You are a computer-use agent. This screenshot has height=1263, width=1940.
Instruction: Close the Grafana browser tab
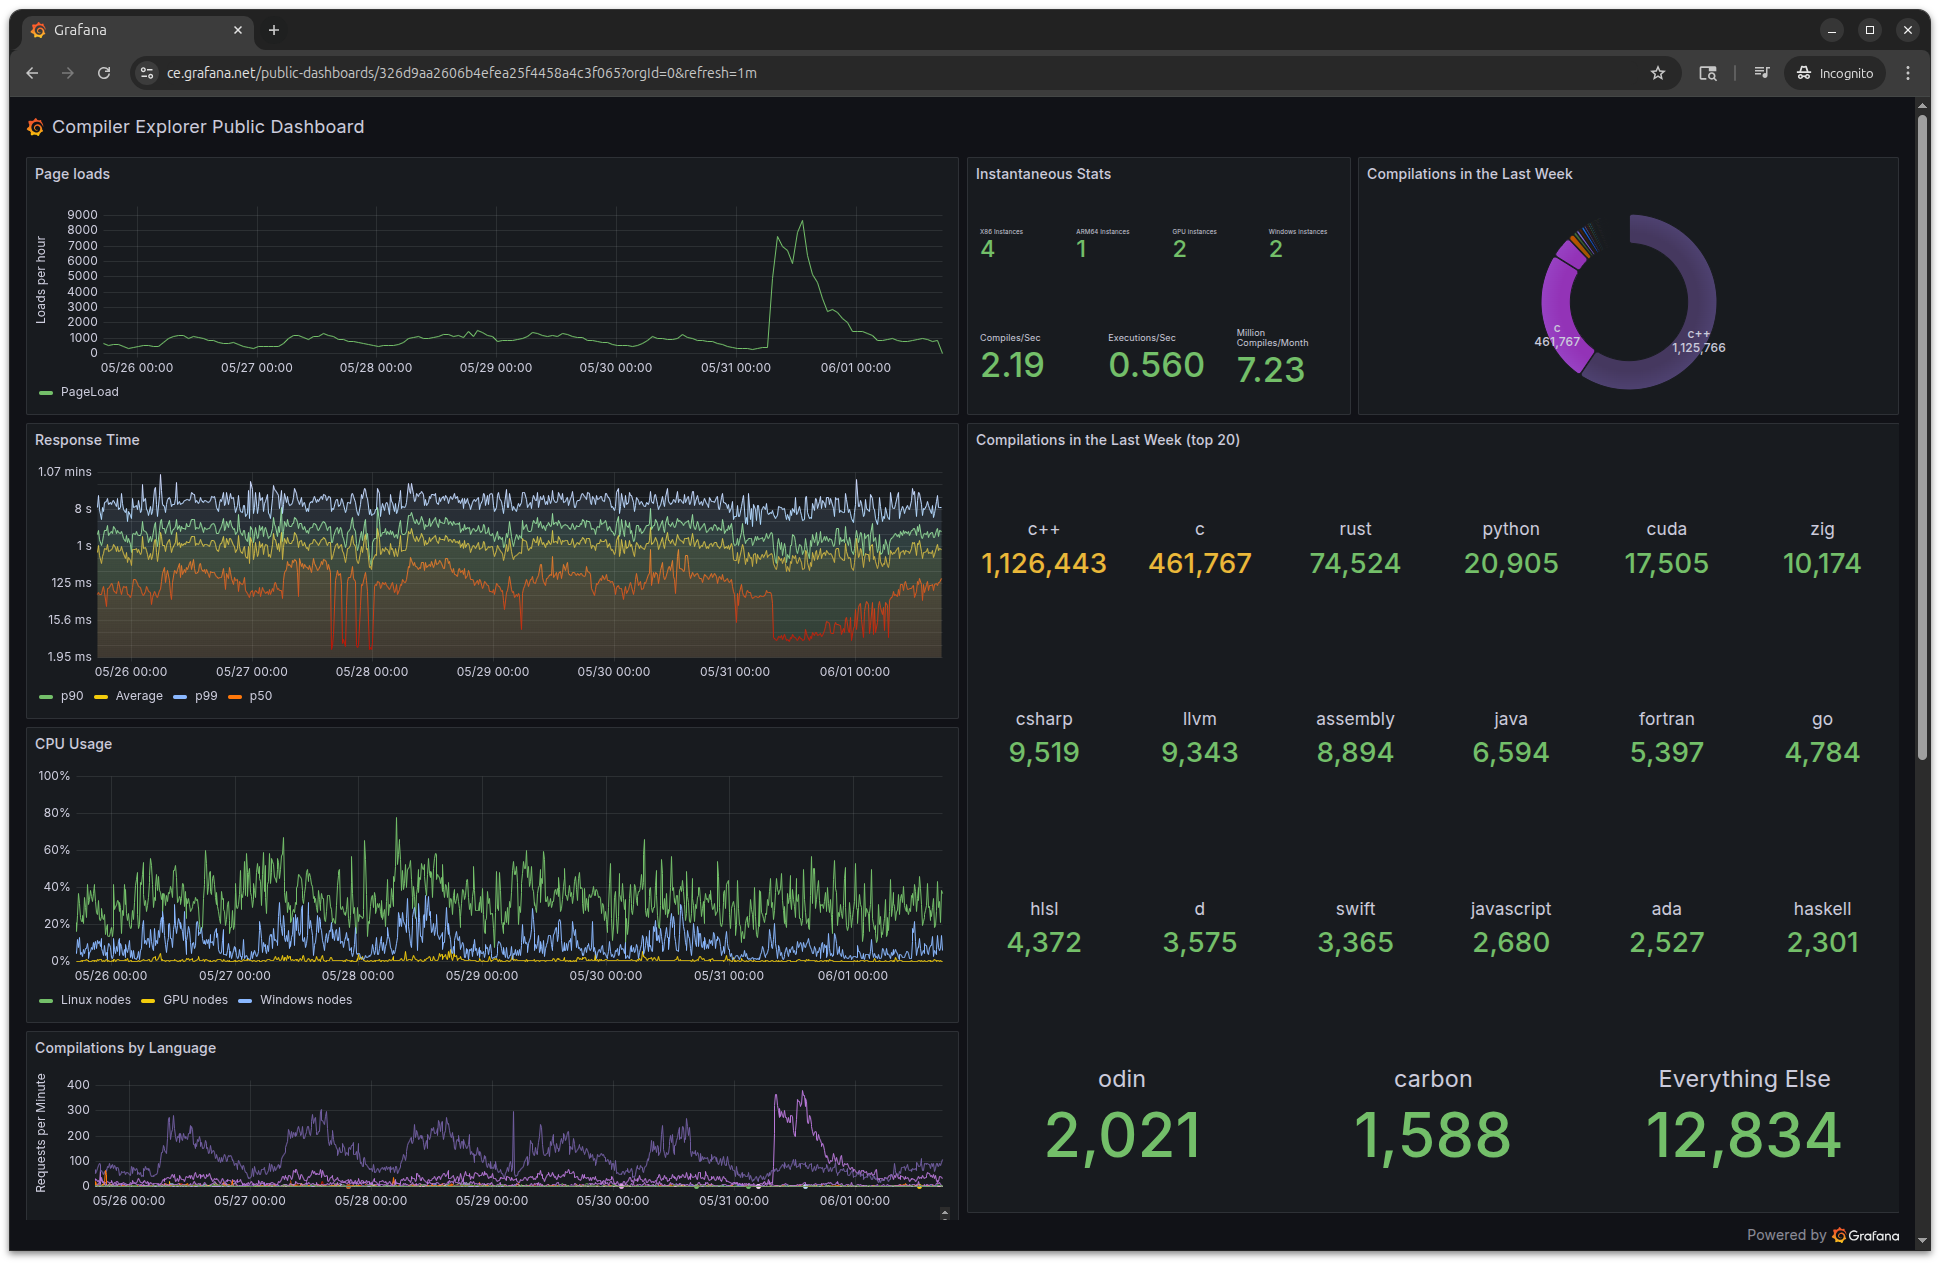[x=238, y=30]
